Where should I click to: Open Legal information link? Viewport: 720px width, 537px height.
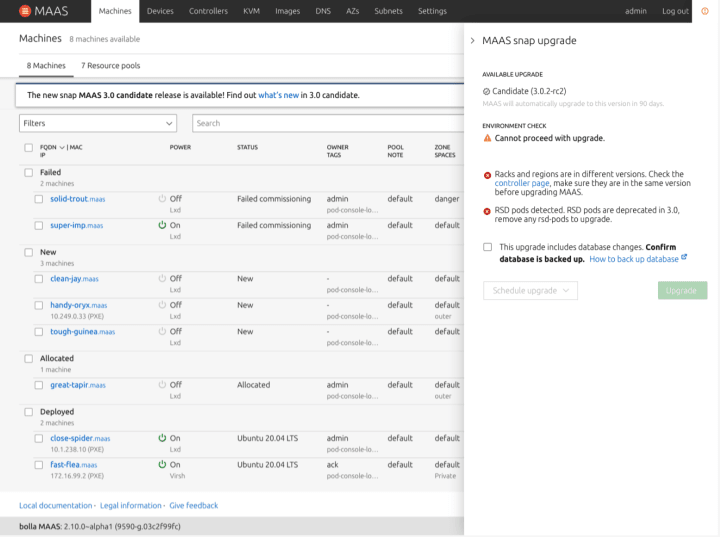pyautogui.click(x=130, y=505)
